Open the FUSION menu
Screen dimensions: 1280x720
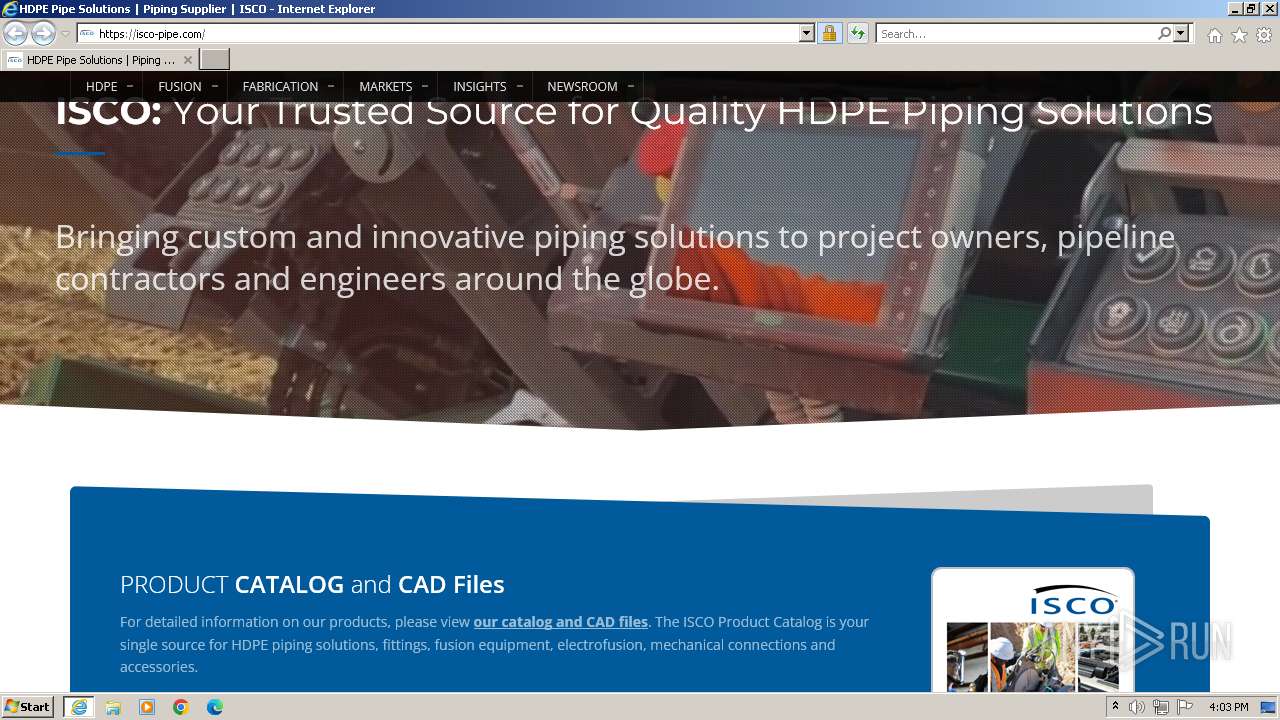click(180, 86)
